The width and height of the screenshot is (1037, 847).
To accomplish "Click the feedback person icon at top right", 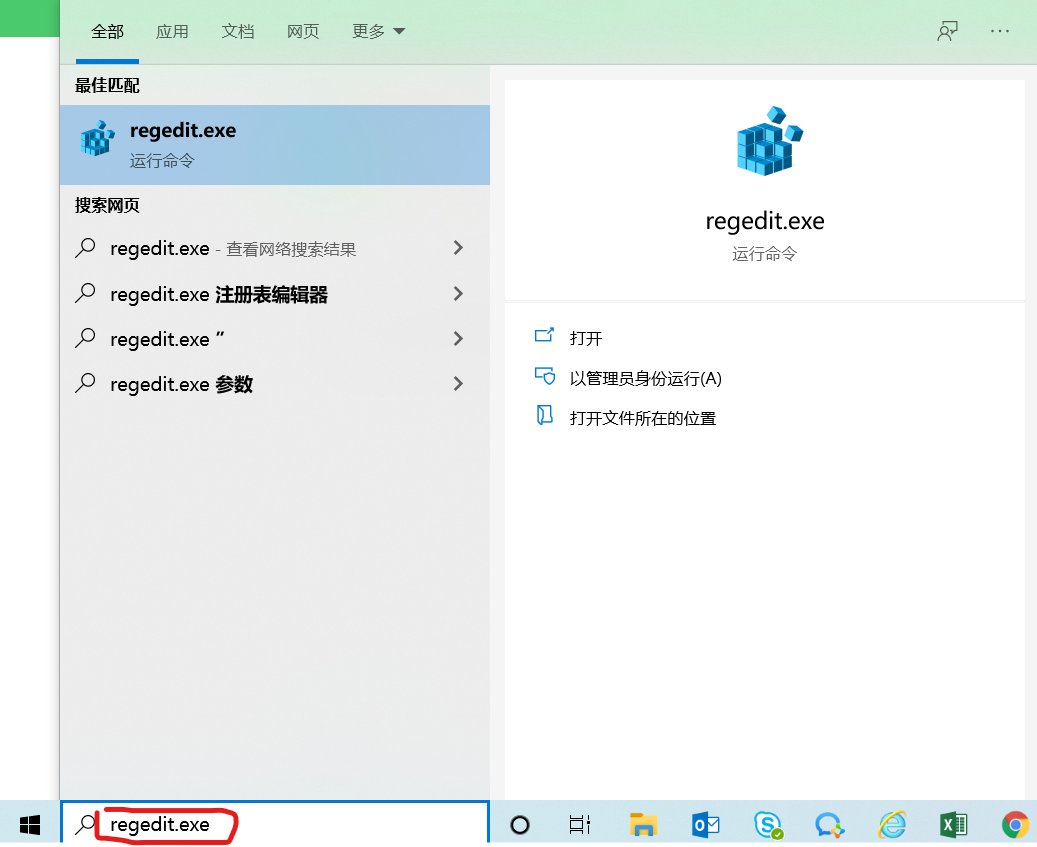I will pos(946,31).
